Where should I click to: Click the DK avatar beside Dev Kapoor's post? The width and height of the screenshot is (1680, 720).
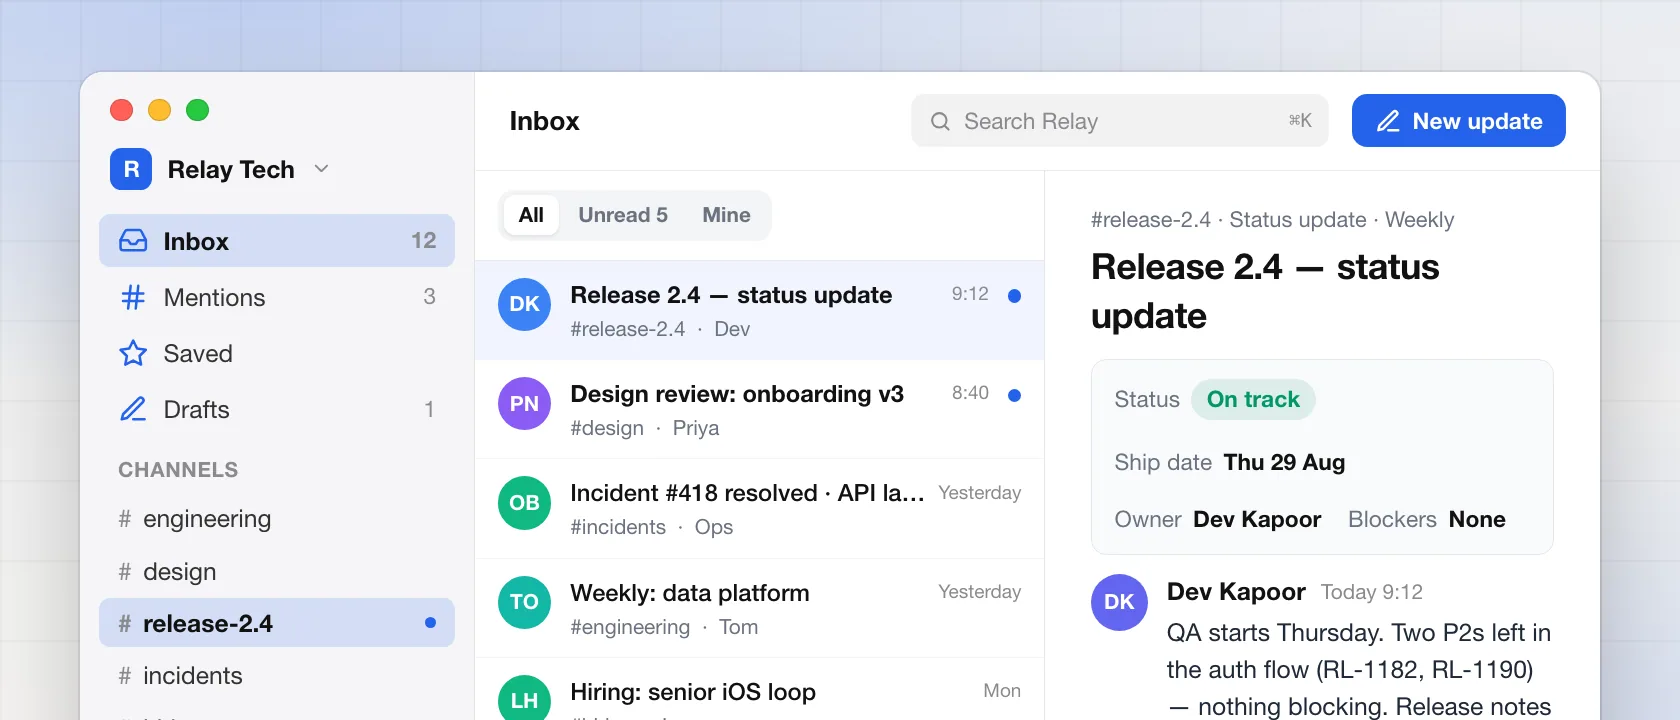point(1119,602)
